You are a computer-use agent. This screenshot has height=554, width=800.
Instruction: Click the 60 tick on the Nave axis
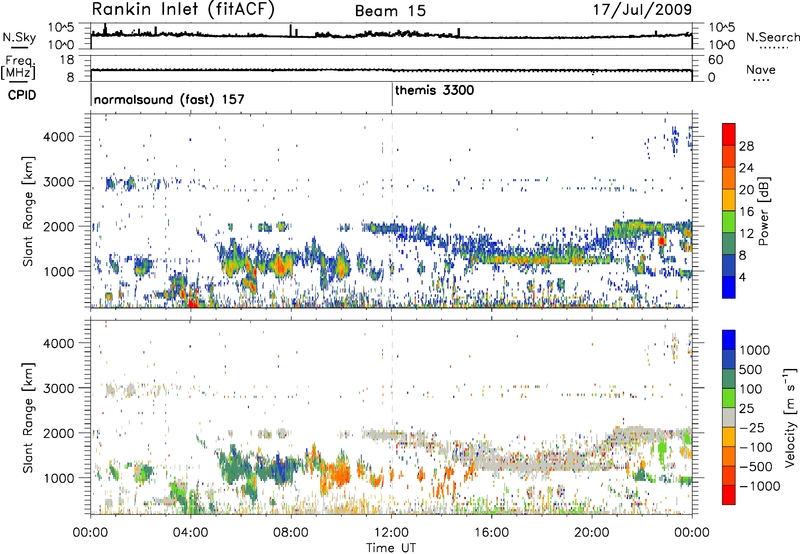(x=715, y=60)
